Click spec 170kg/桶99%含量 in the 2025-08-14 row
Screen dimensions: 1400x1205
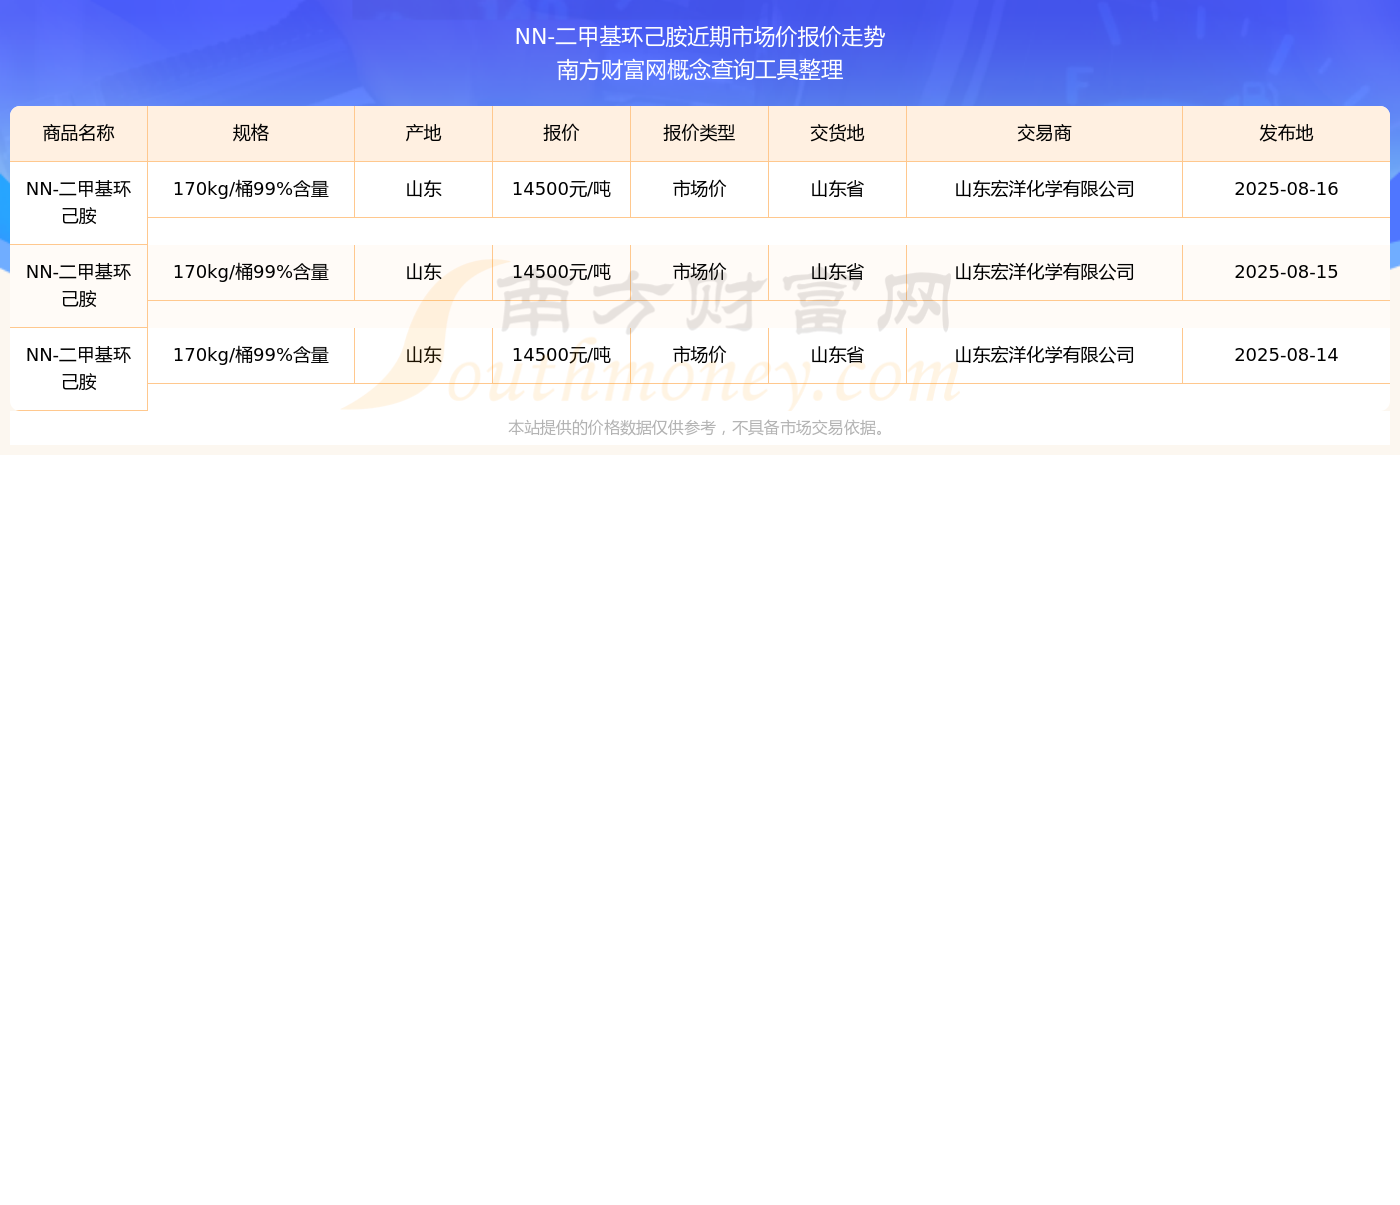click(x=251, y=355)
